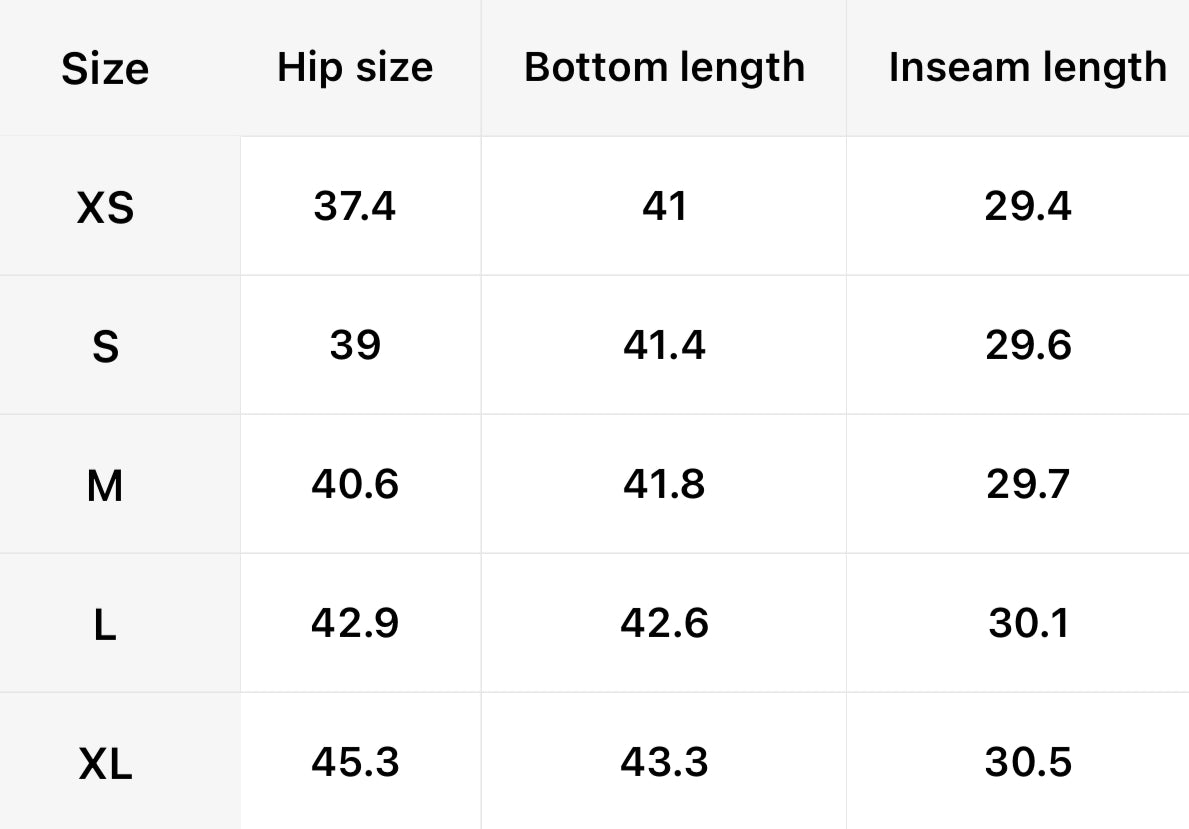
Task: Click the Hip size column header
Action: (355, 68)
